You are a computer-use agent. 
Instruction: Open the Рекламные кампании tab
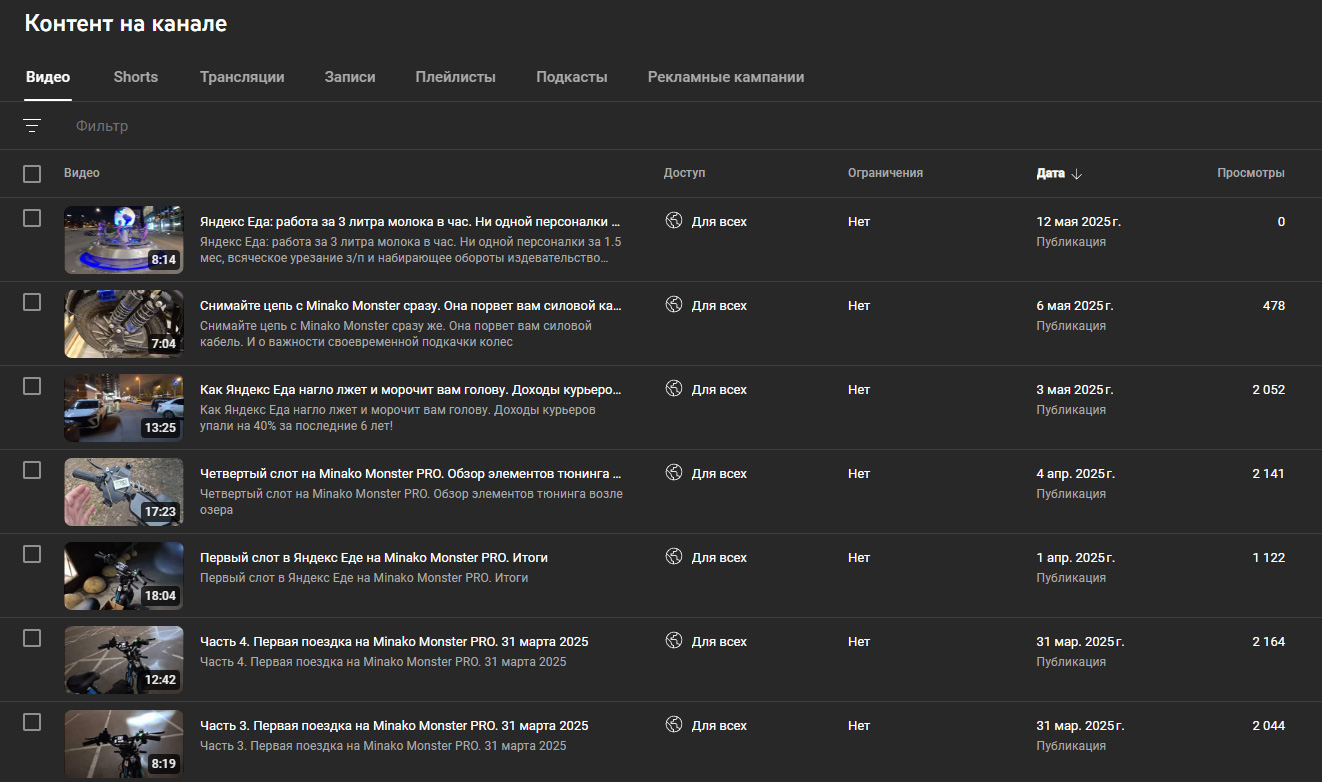pyautogui.click(x=726, y=77)
